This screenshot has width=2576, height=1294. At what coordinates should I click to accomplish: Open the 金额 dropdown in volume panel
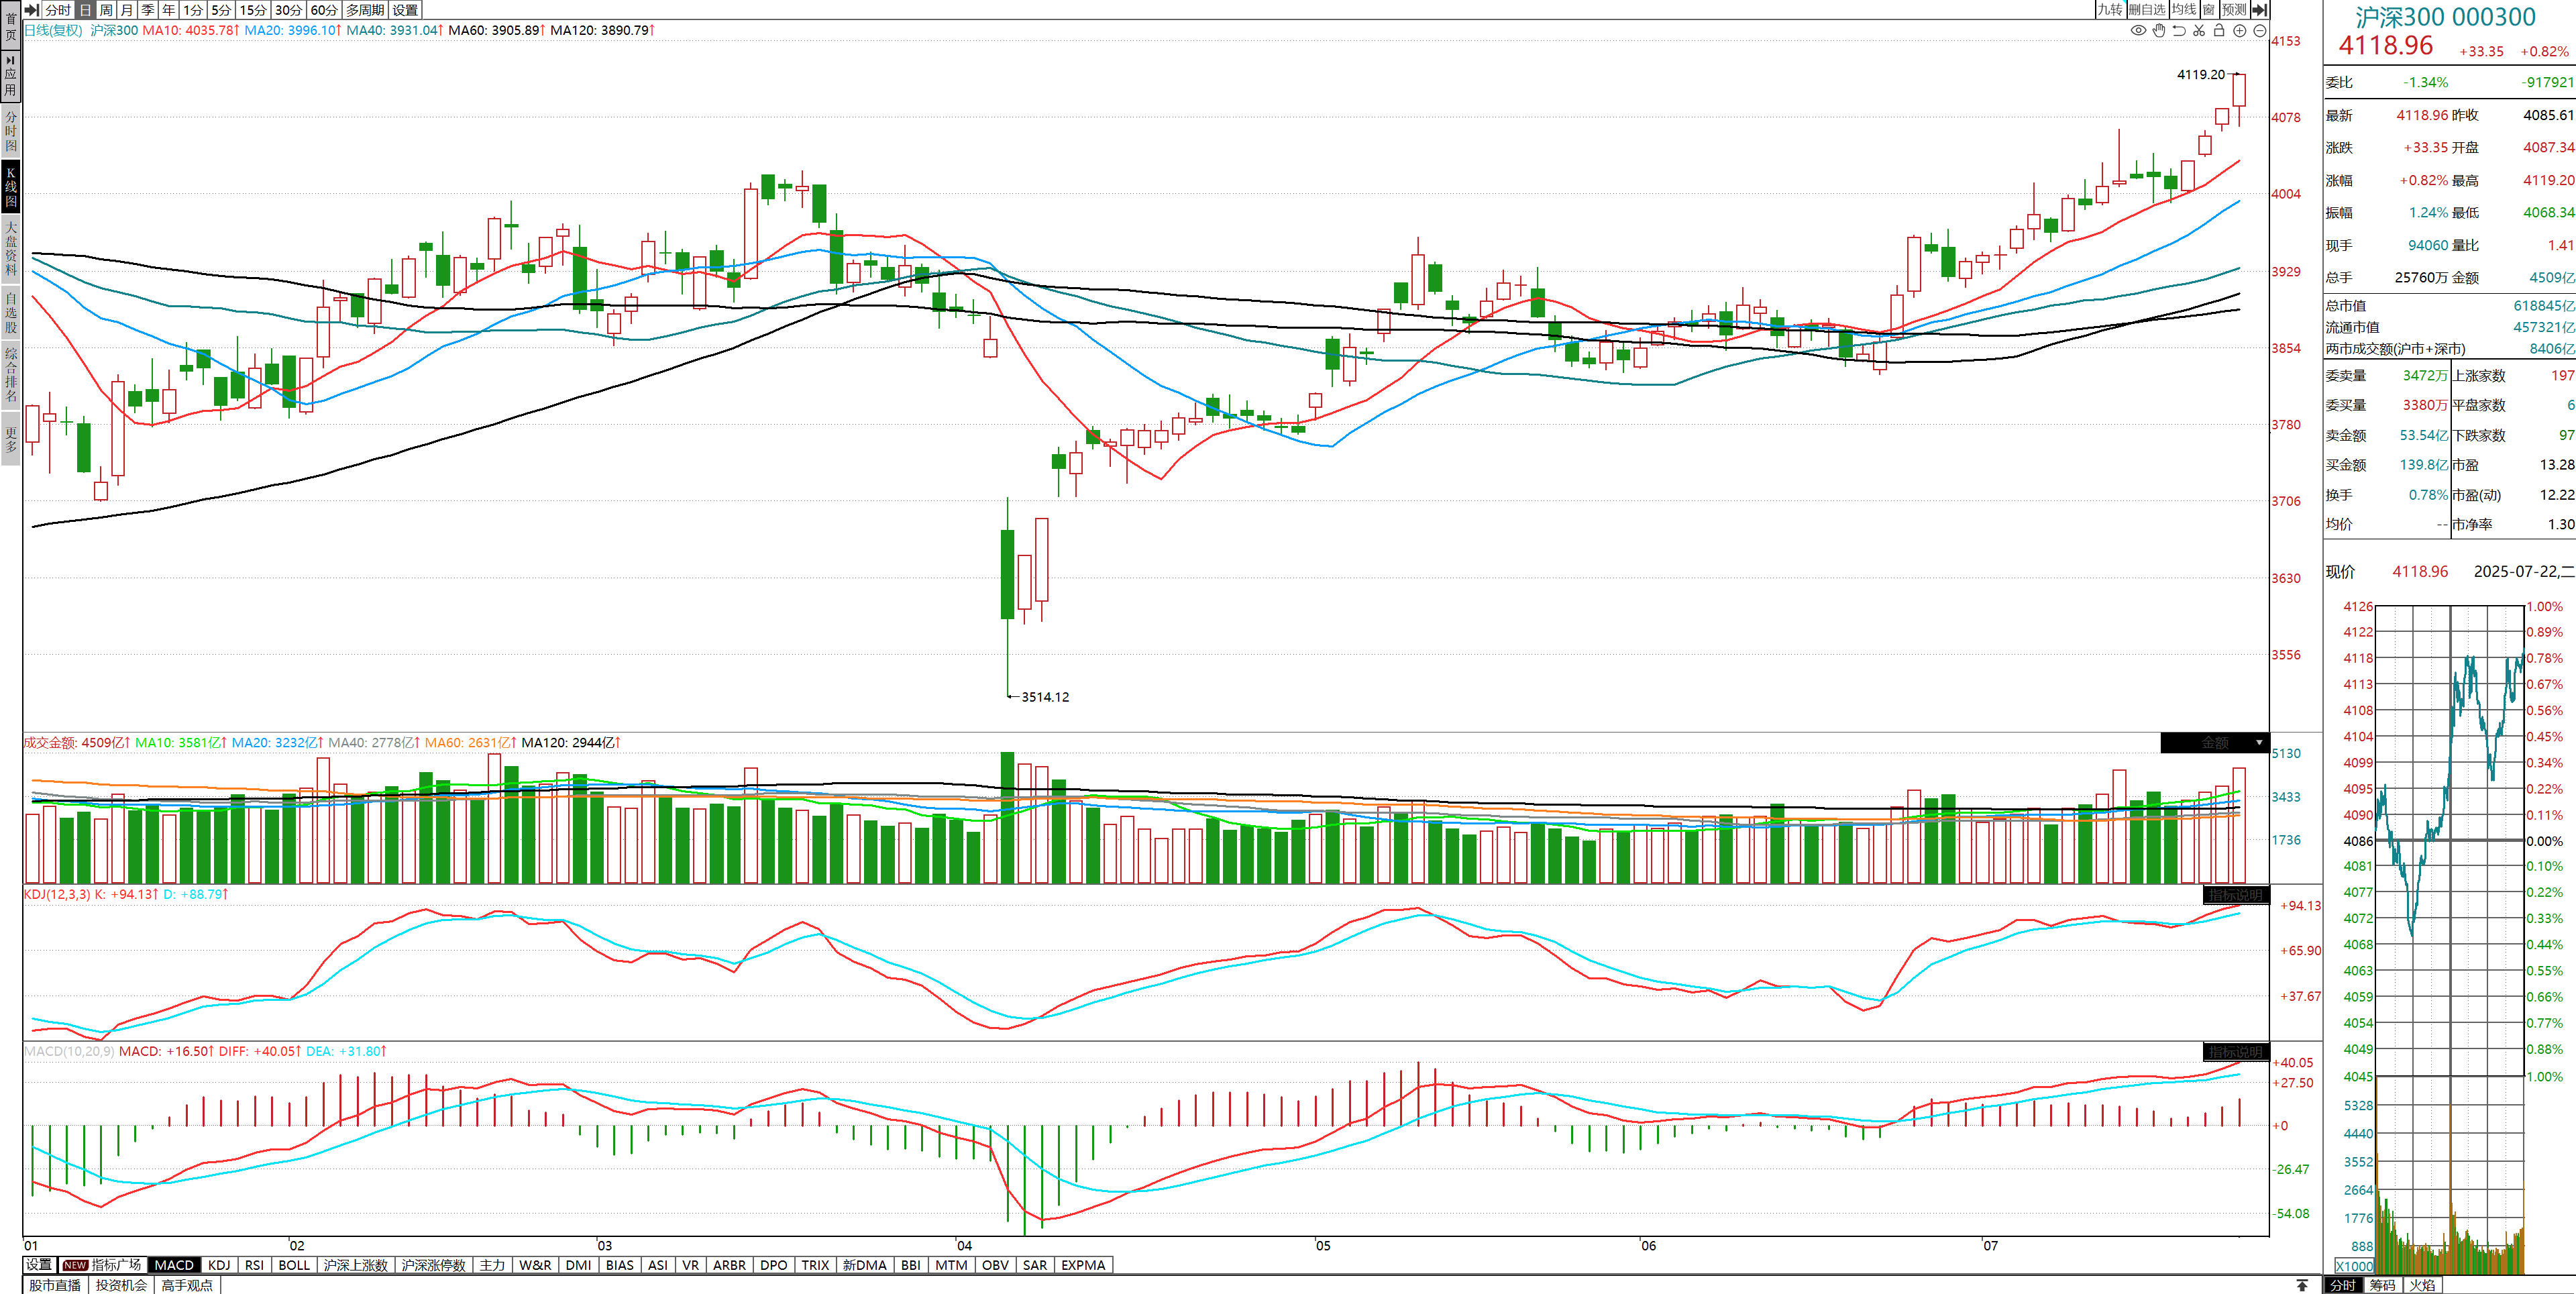[2259, 743]
